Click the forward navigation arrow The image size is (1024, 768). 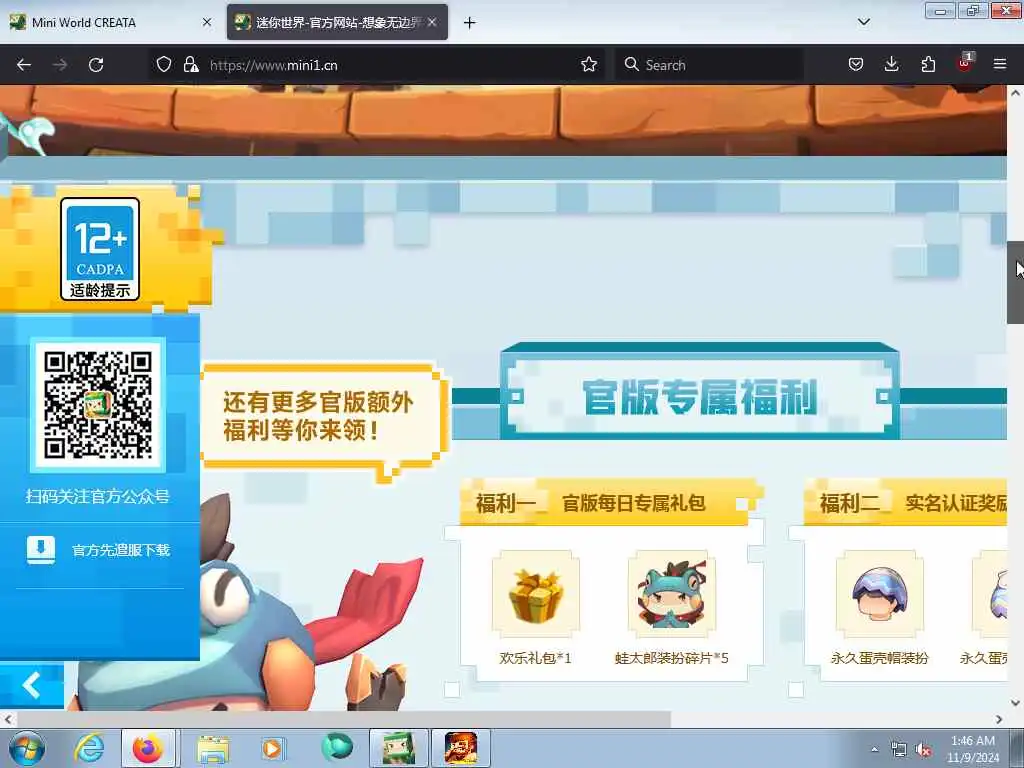60,65
